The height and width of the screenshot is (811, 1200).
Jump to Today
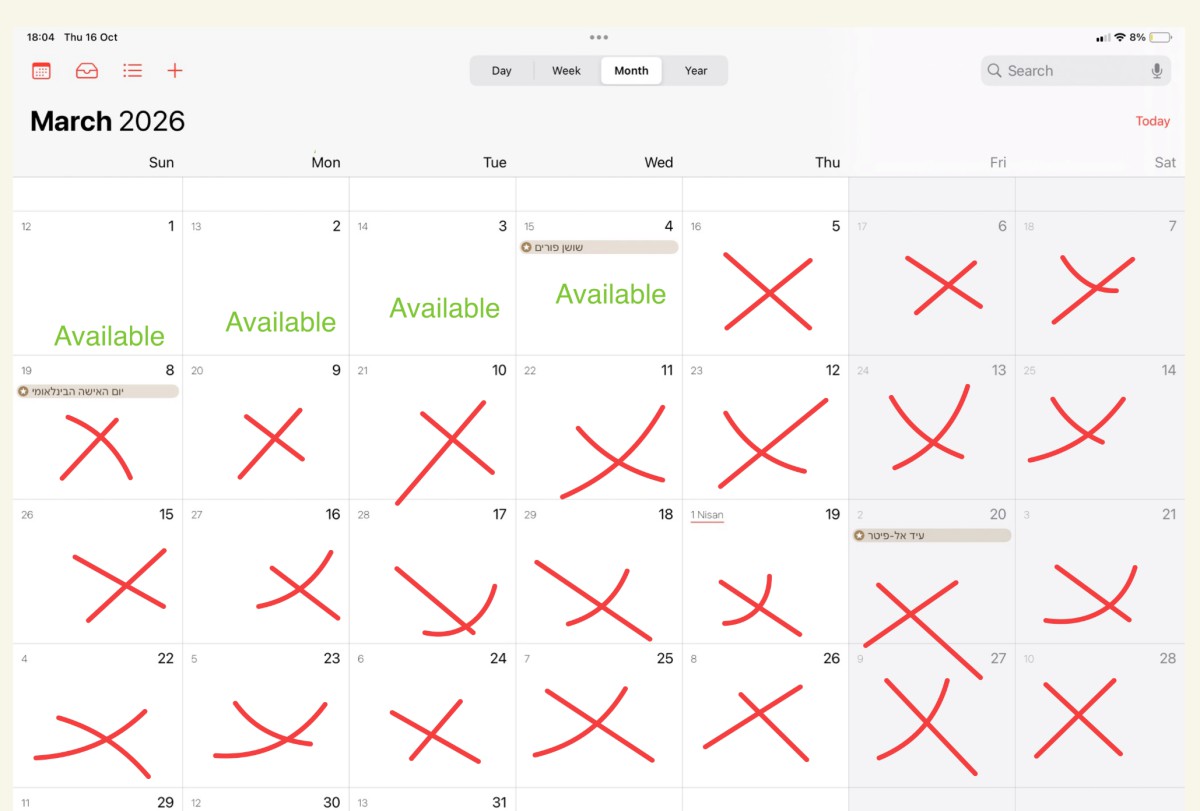point(1152,121)
